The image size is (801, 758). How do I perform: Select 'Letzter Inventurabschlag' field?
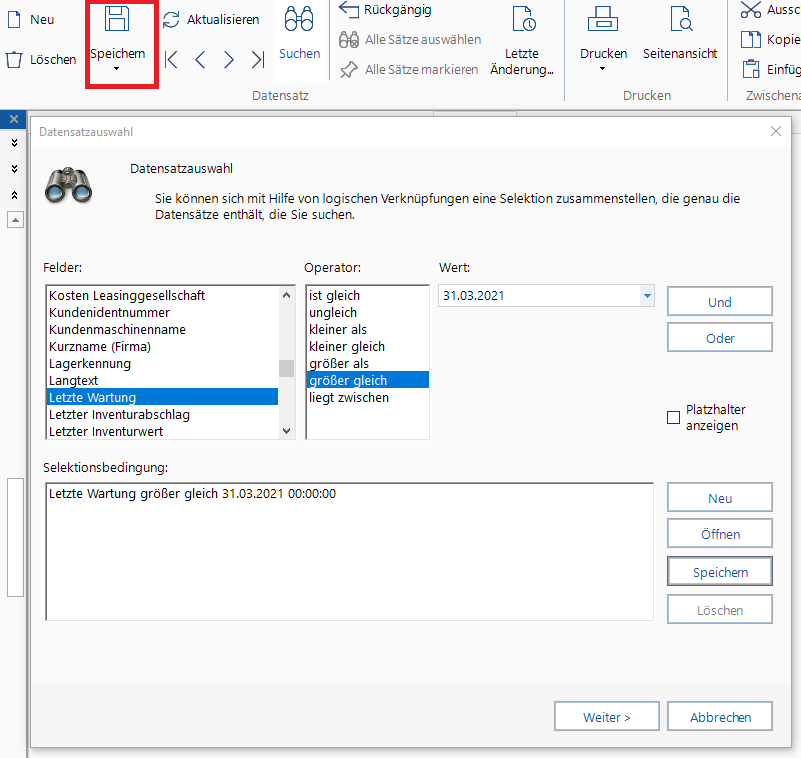click(162, 414)
